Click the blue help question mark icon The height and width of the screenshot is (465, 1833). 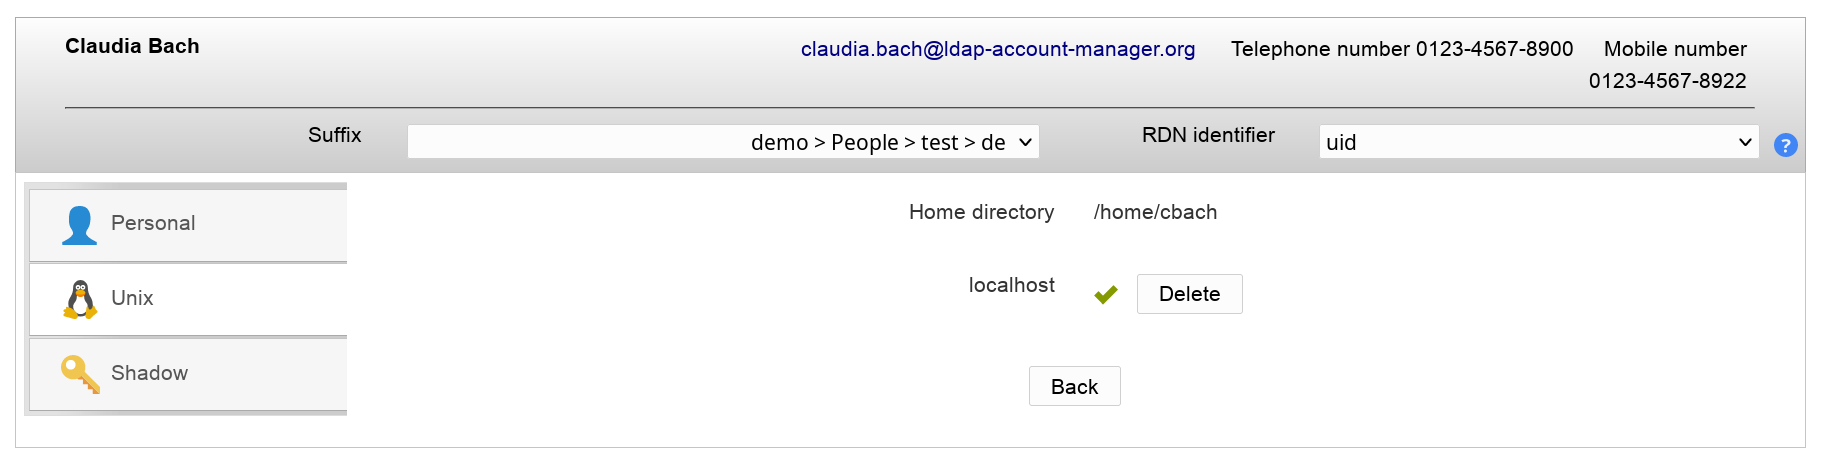1785,145
